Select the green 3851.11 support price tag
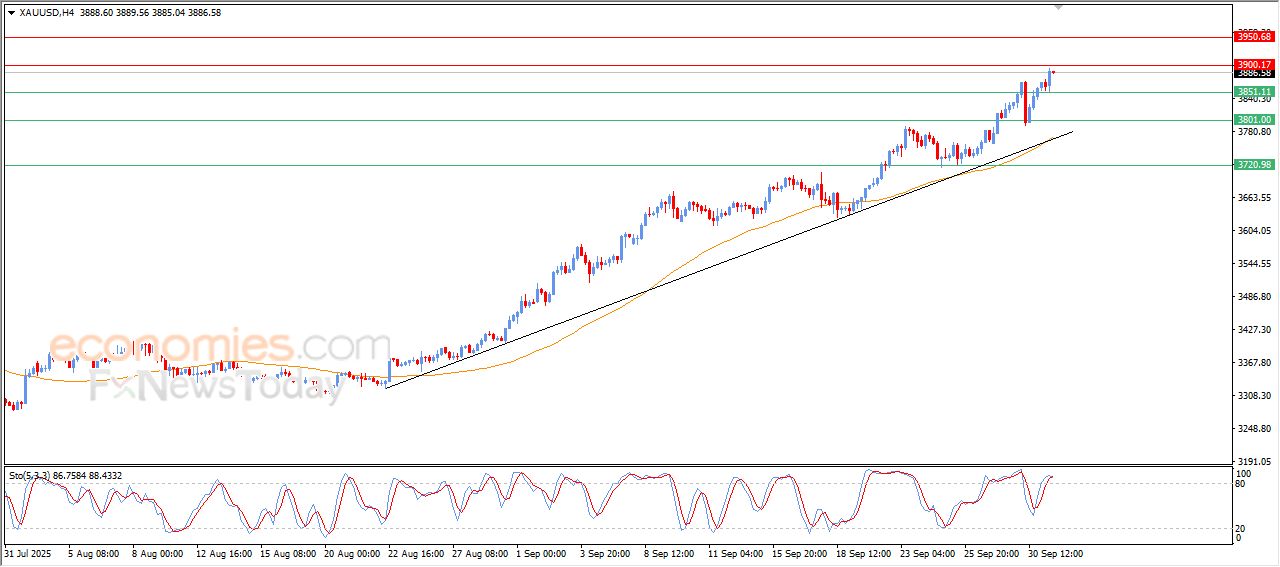 click(1254, 91)
